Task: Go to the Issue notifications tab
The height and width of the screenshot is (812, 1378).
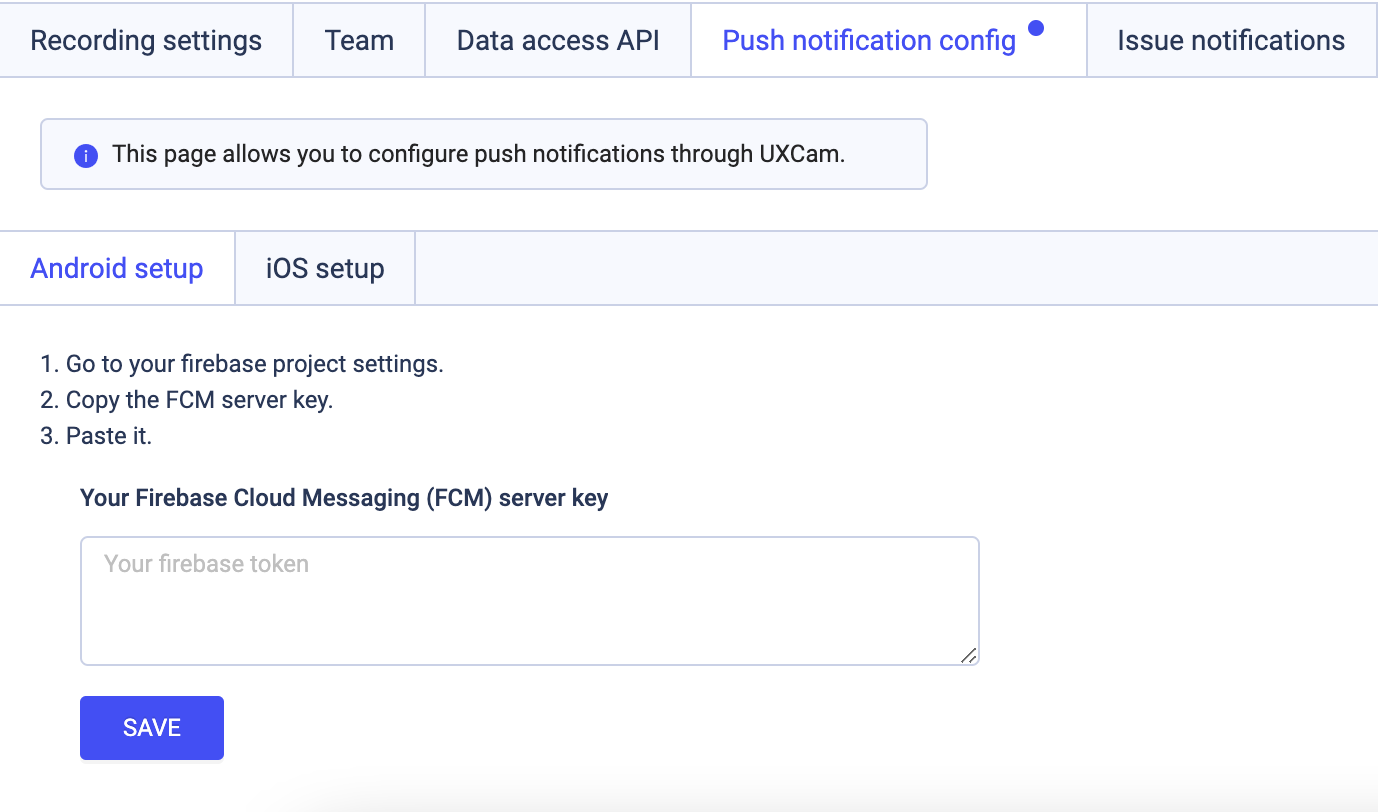Action: [1231, 41]
